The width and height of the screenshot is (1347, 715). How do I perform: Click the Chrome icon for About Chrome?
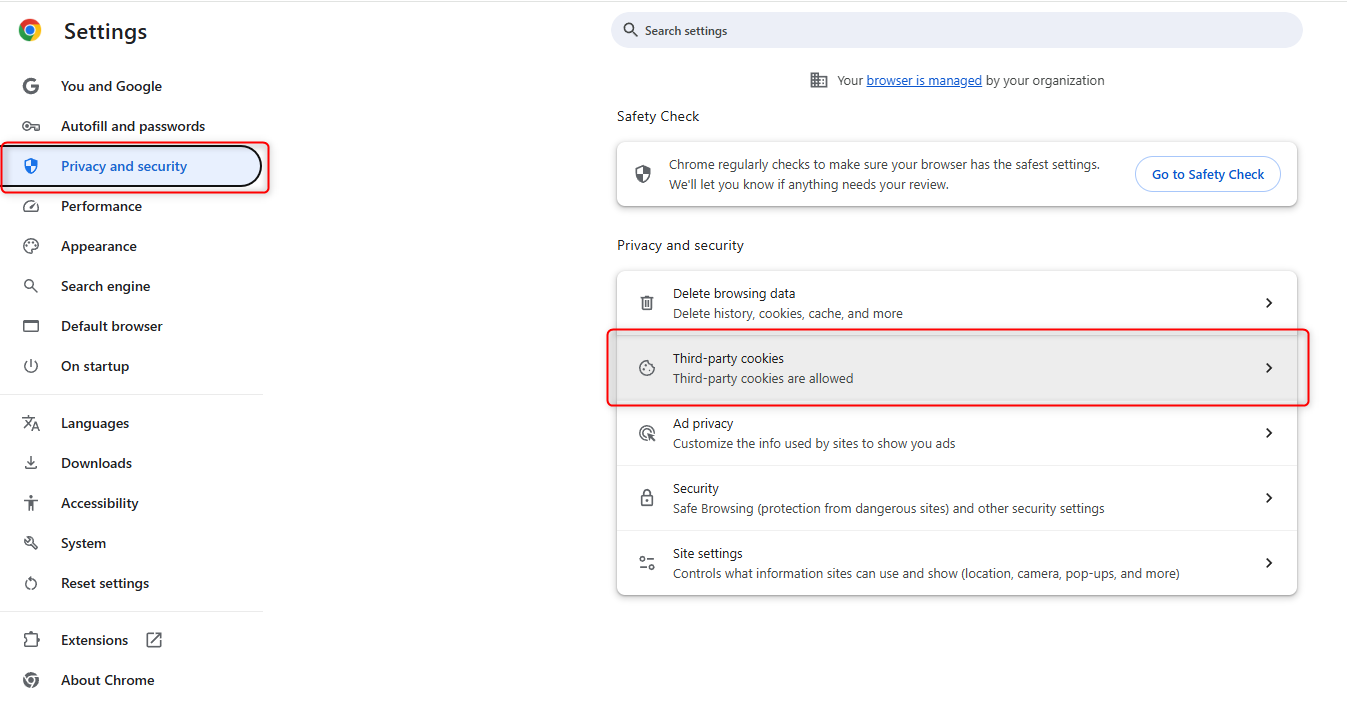[31, 680]
